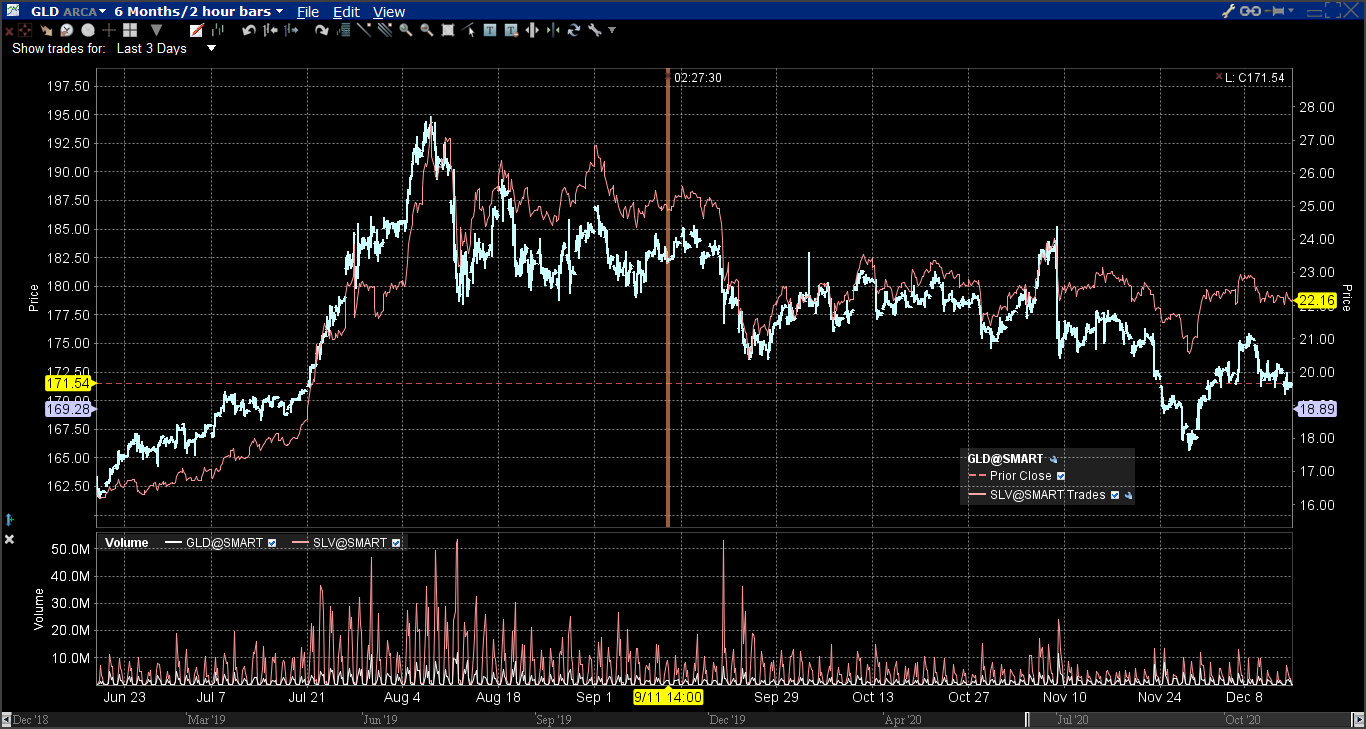Click the chain link window grouping icon
1366x729 pixels.
pyautogui.click(x=1250, y=11)
